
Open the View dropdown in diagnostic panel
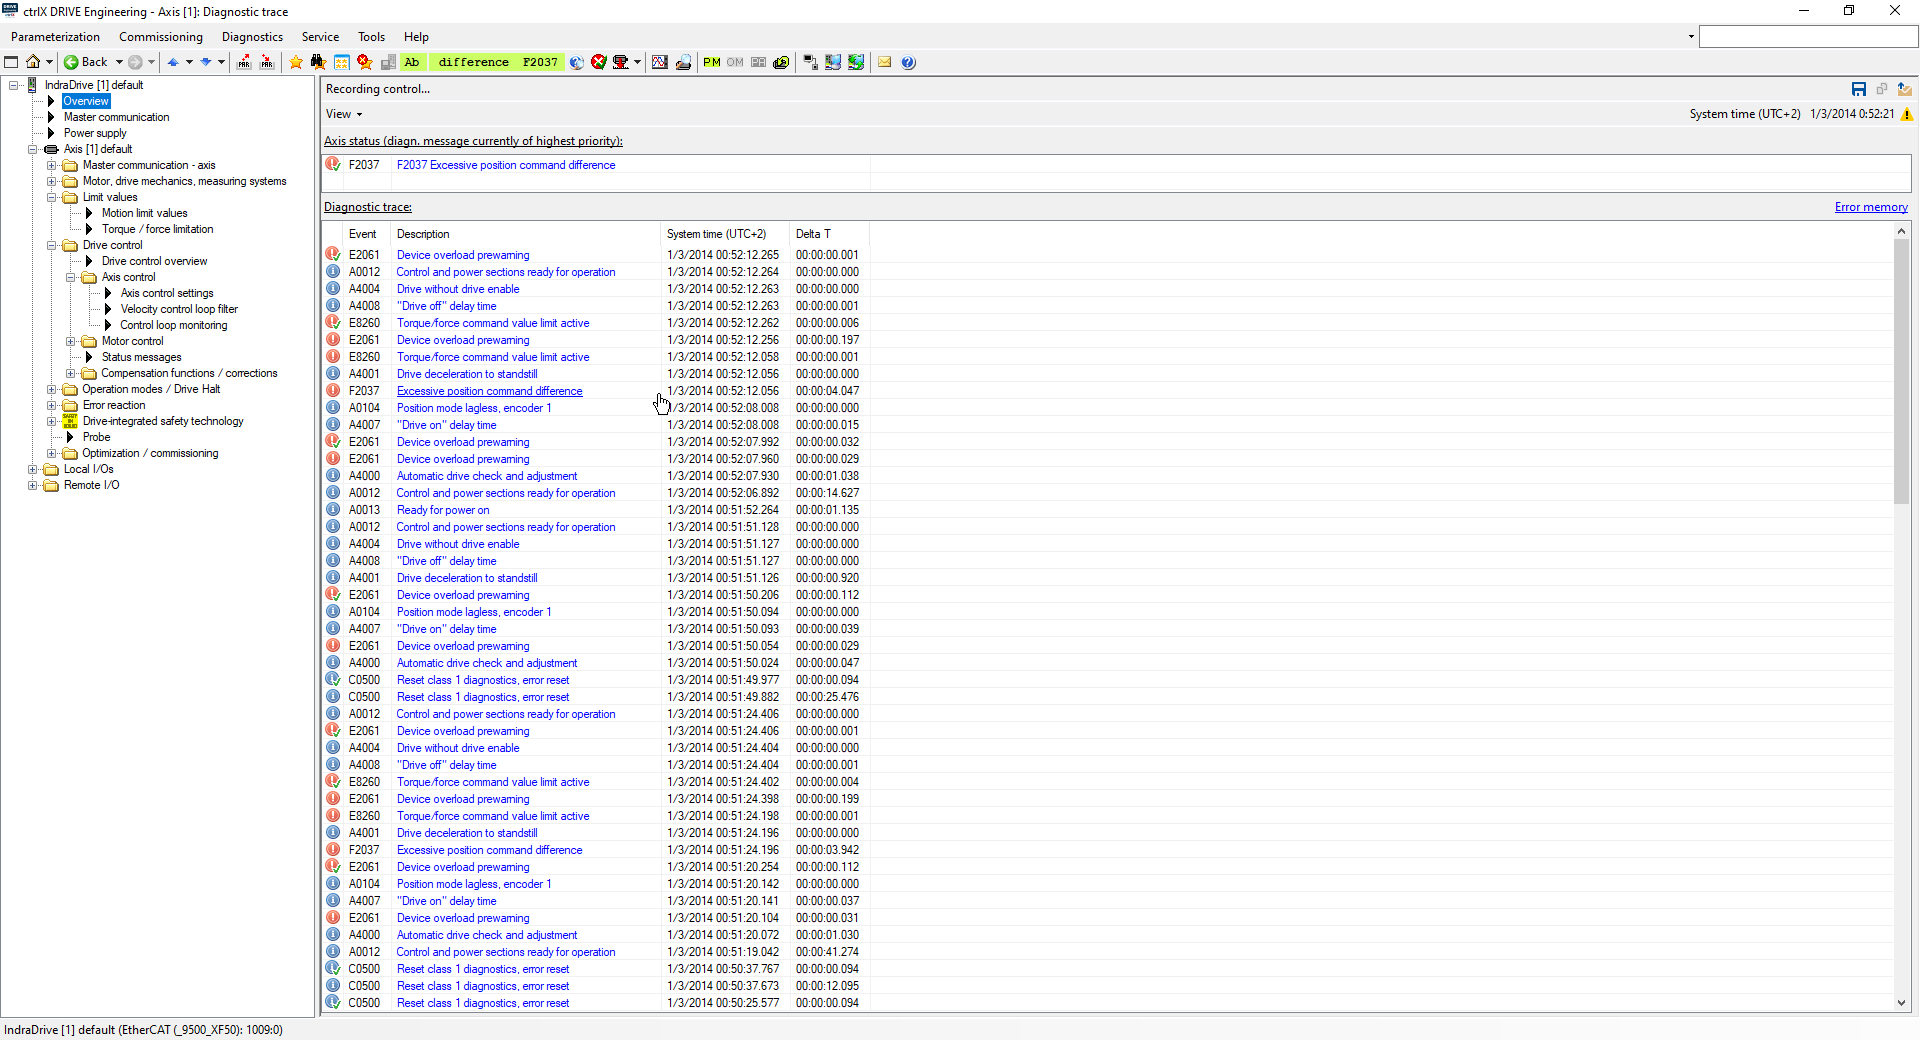[x=344, y=114]
